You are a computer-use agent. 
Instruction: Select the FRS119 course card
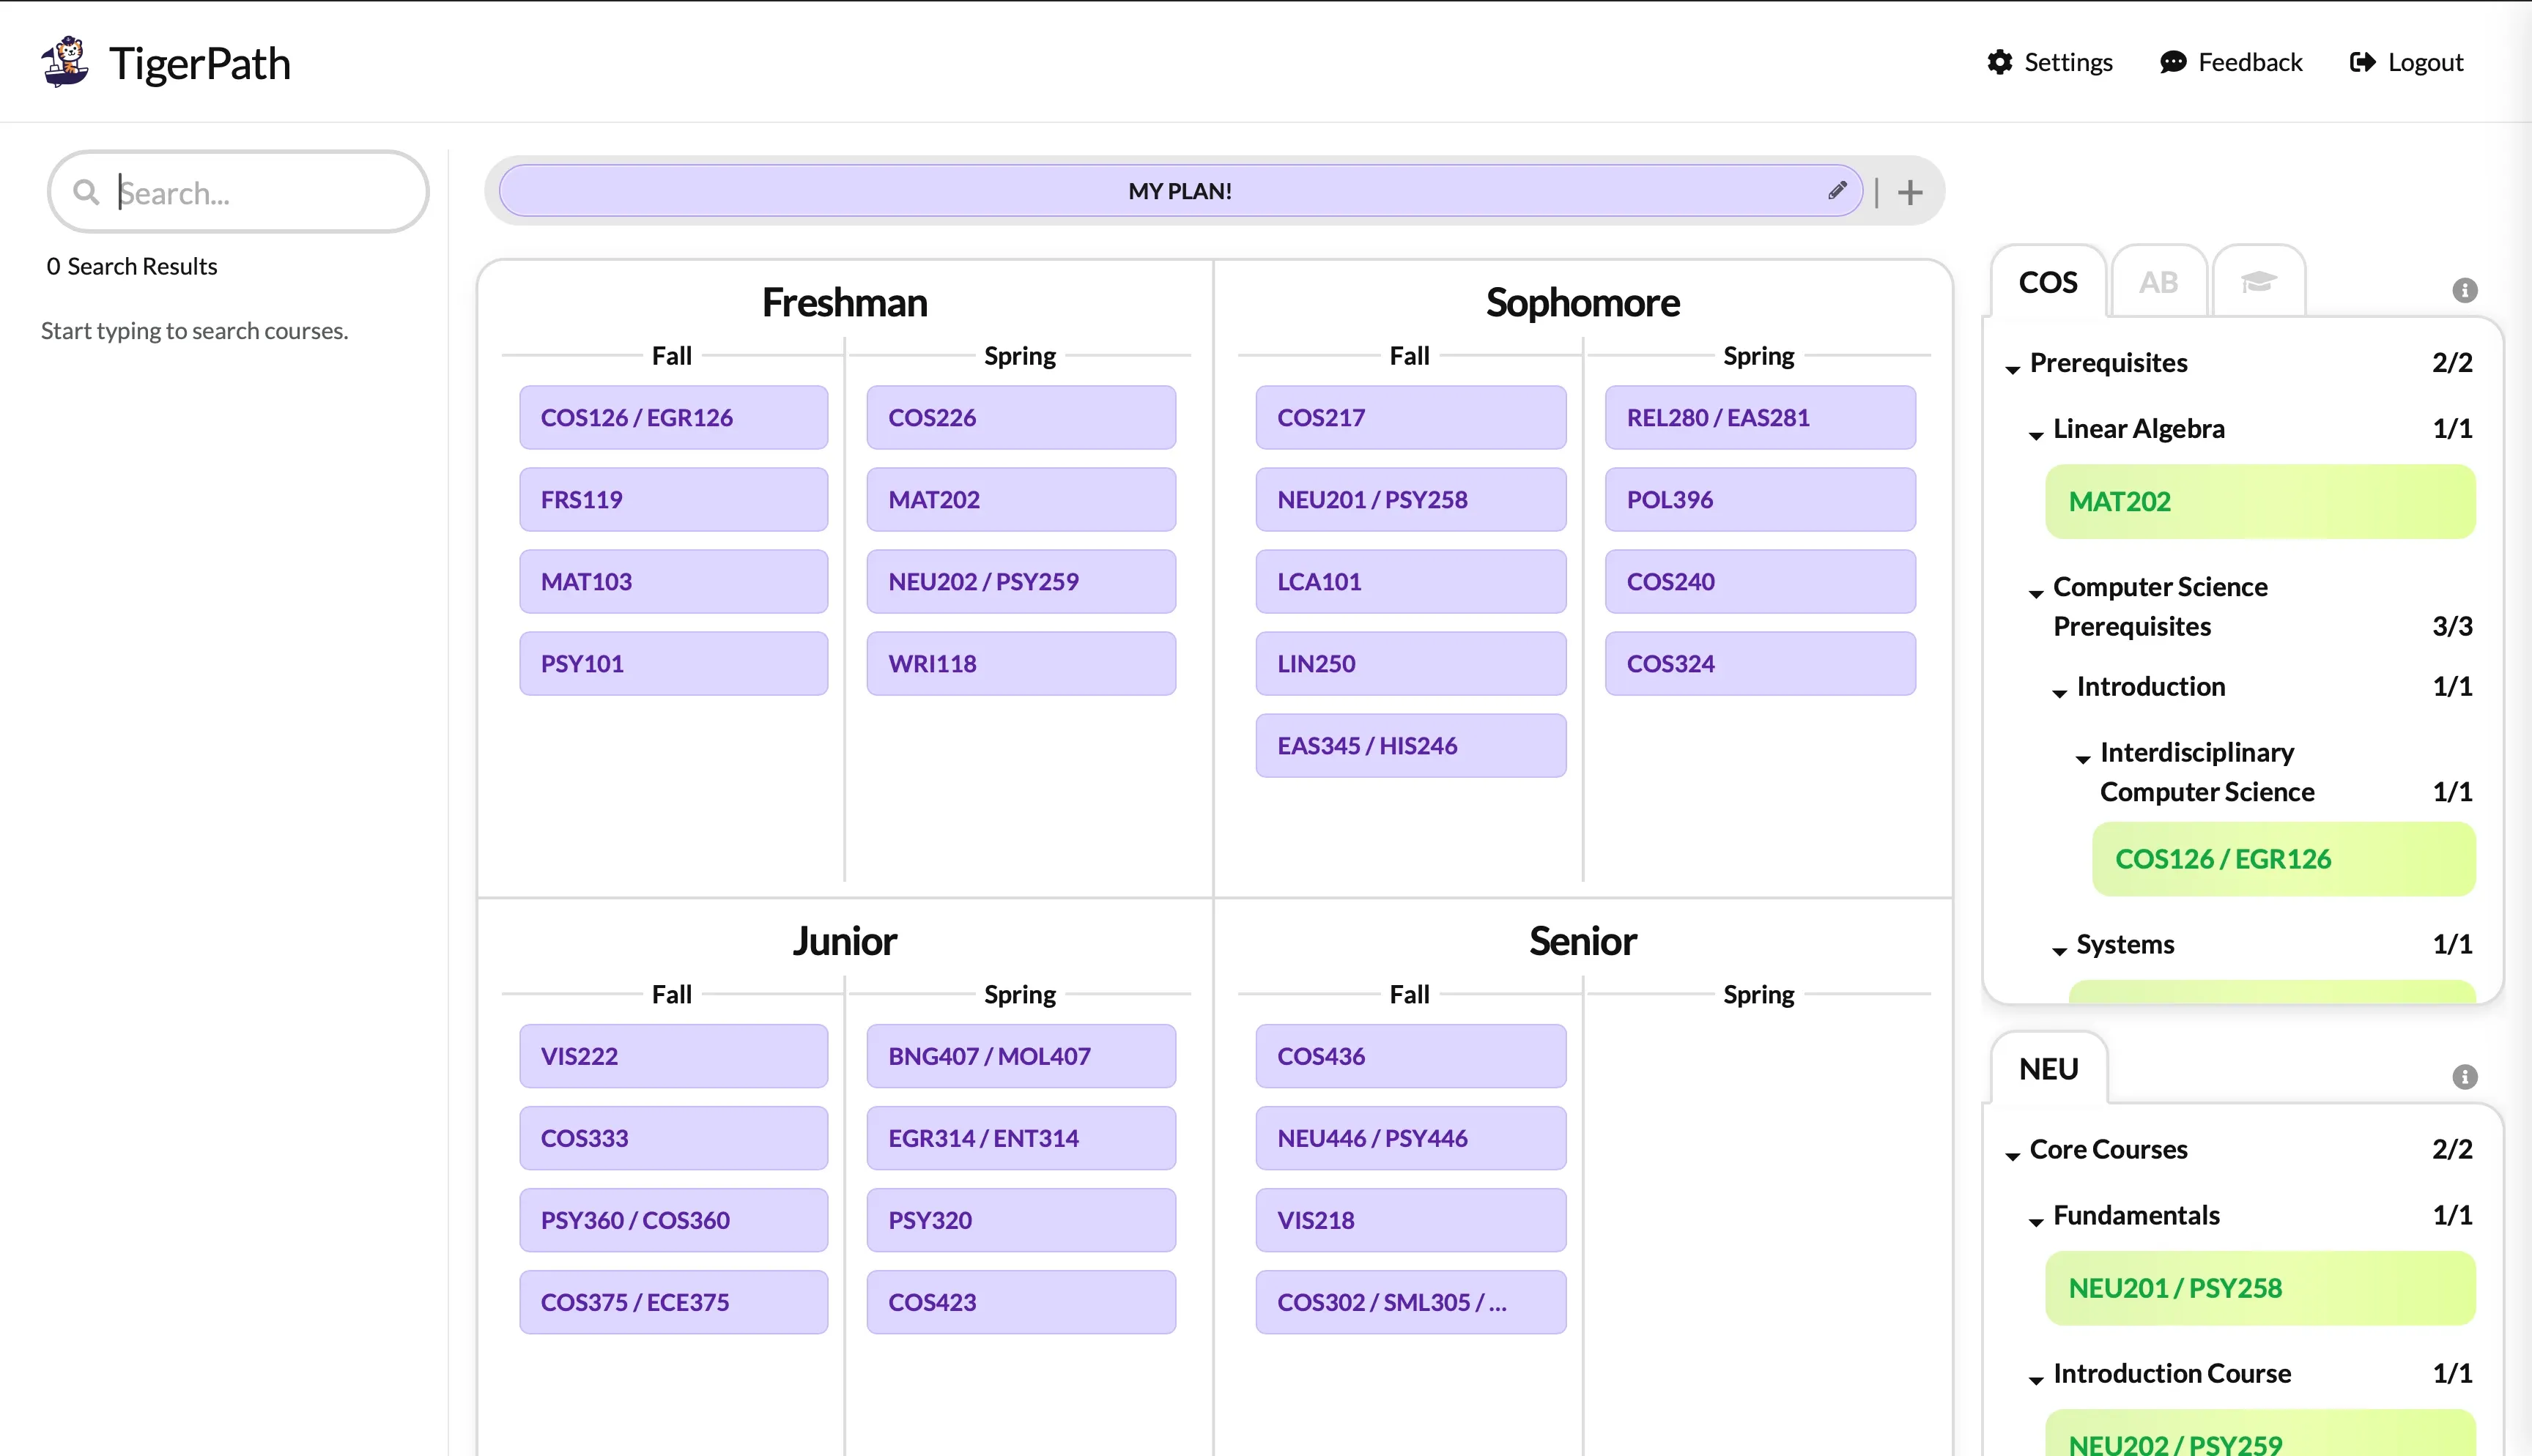point(674,499)
